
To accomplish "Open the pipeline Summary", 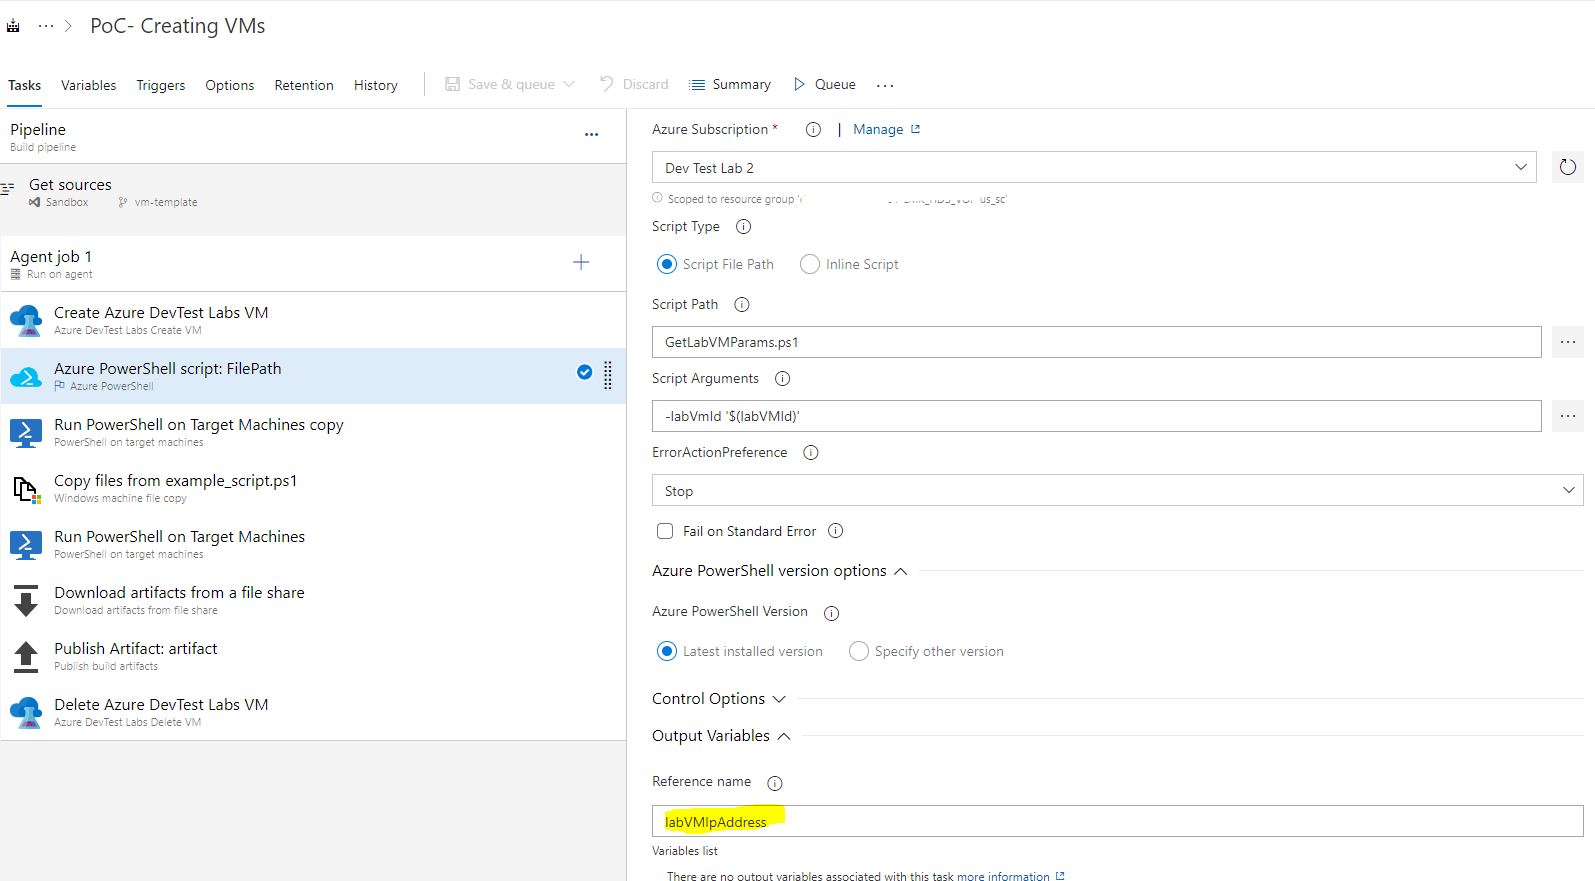I will click(730, 84).
